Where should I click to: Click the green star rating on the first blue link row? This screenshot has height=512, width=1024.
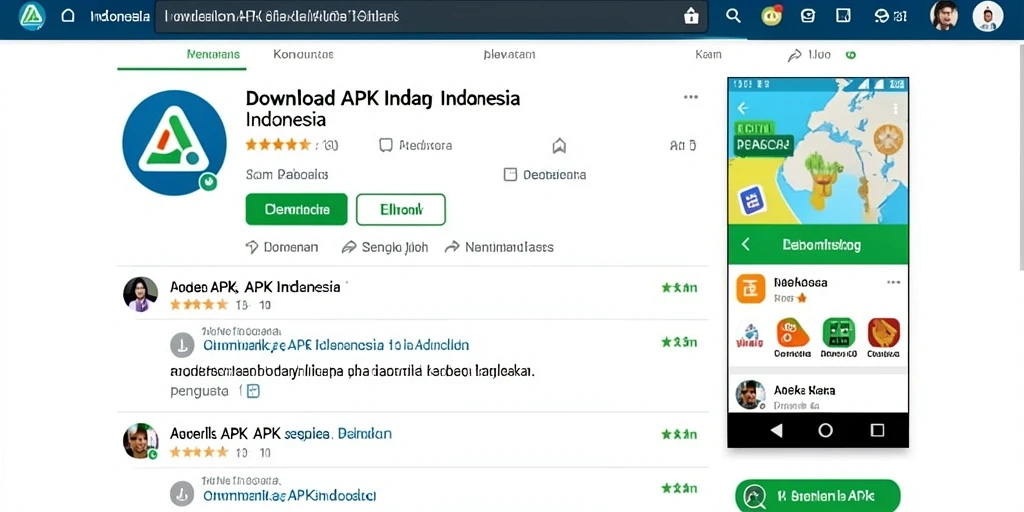[679, 342]
